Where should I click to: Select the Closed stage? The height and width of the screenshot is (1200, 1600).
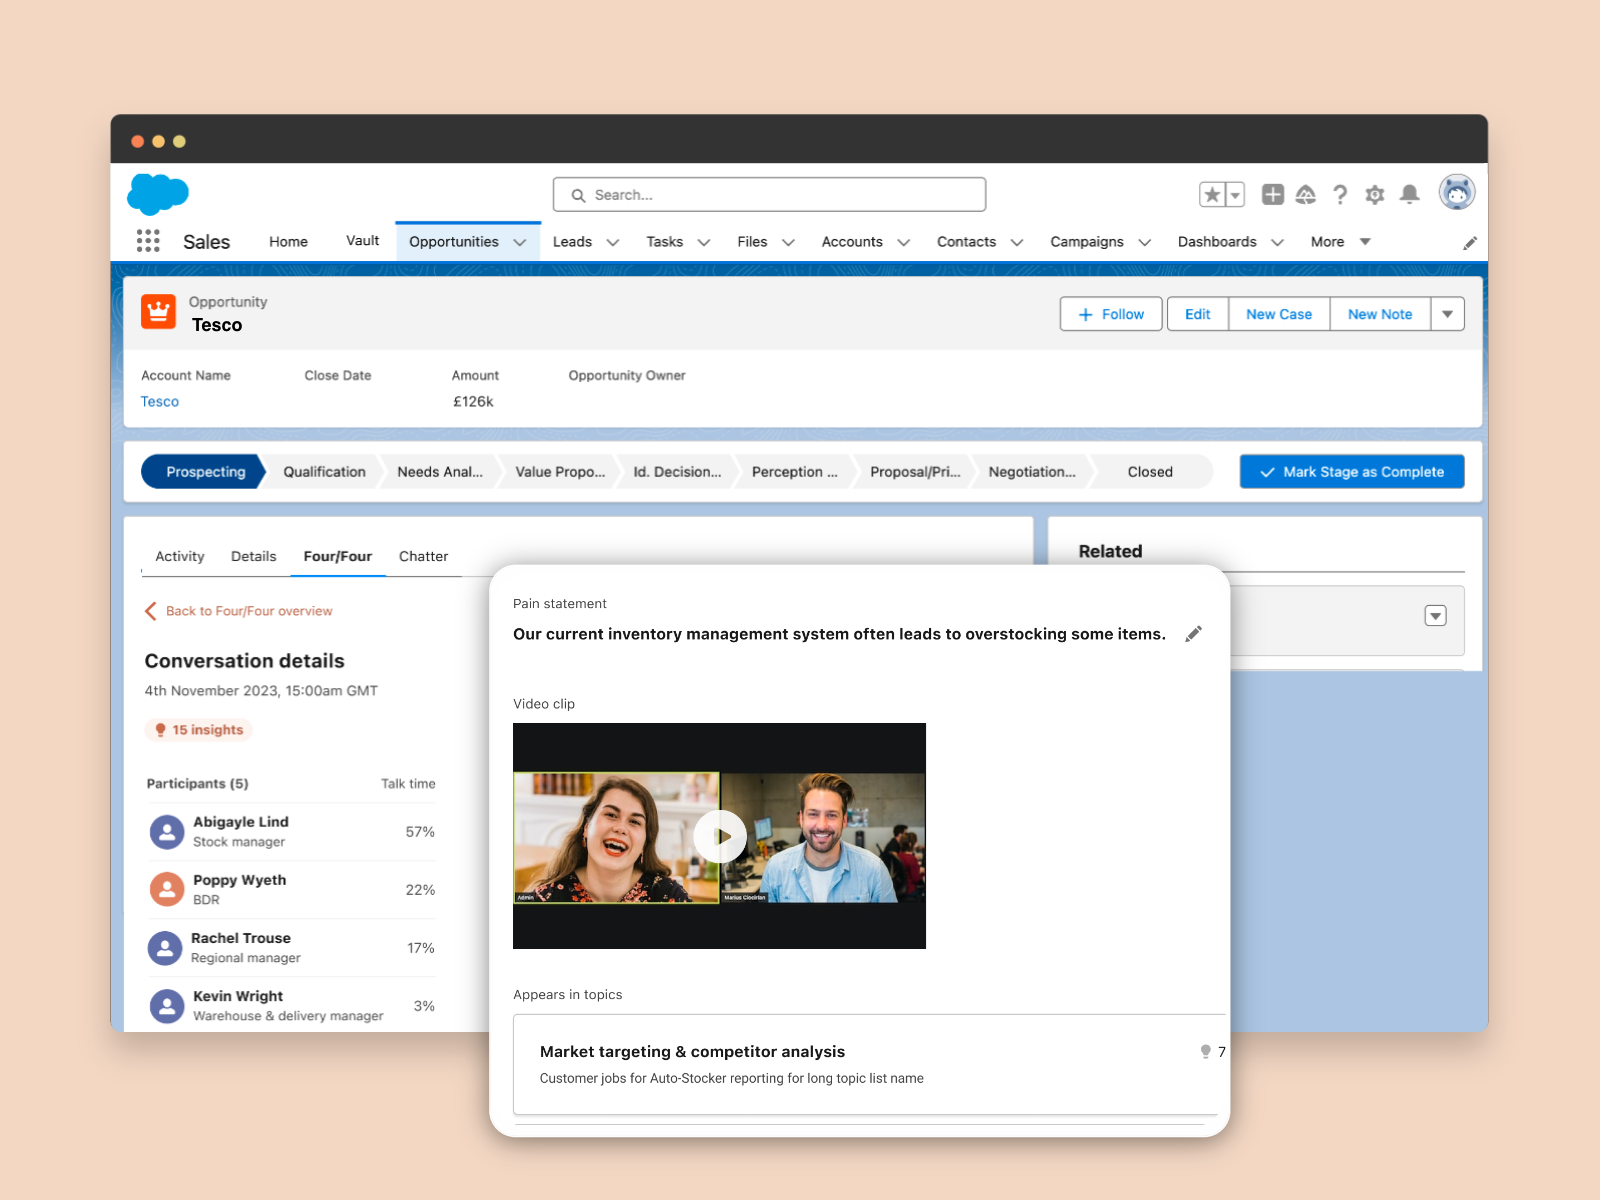(1150, 472)
